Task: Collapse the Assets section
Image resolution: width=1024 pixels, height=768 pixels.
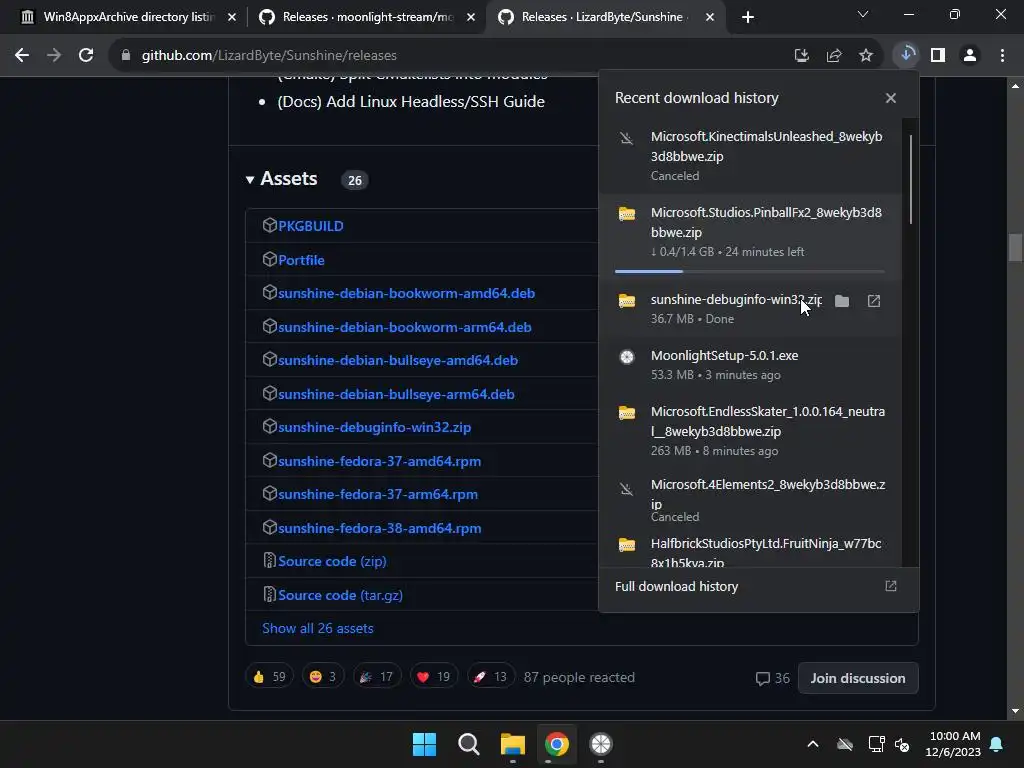Action: coord(281,179)
